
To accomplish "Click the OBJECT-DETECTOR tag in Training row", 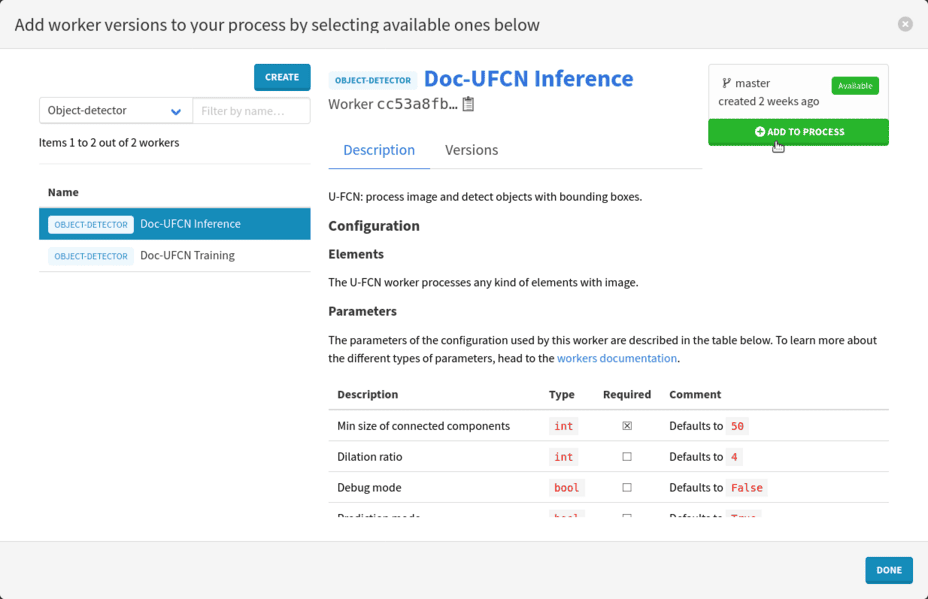I will (x=91, y=256).
